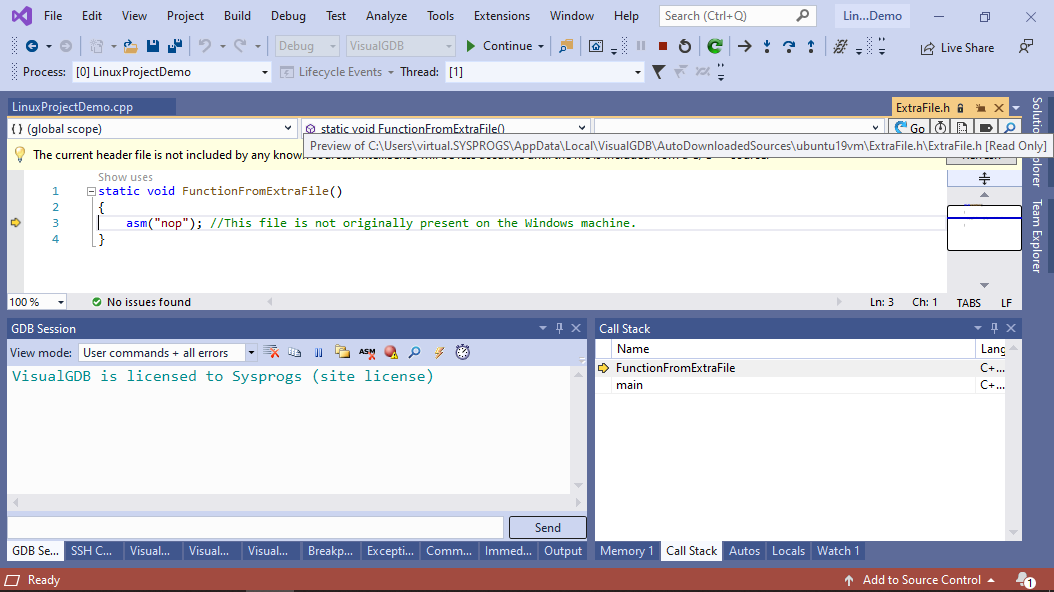Click the Show uses code lens link
1054x592 pixels.
click(x=125, y=177)
